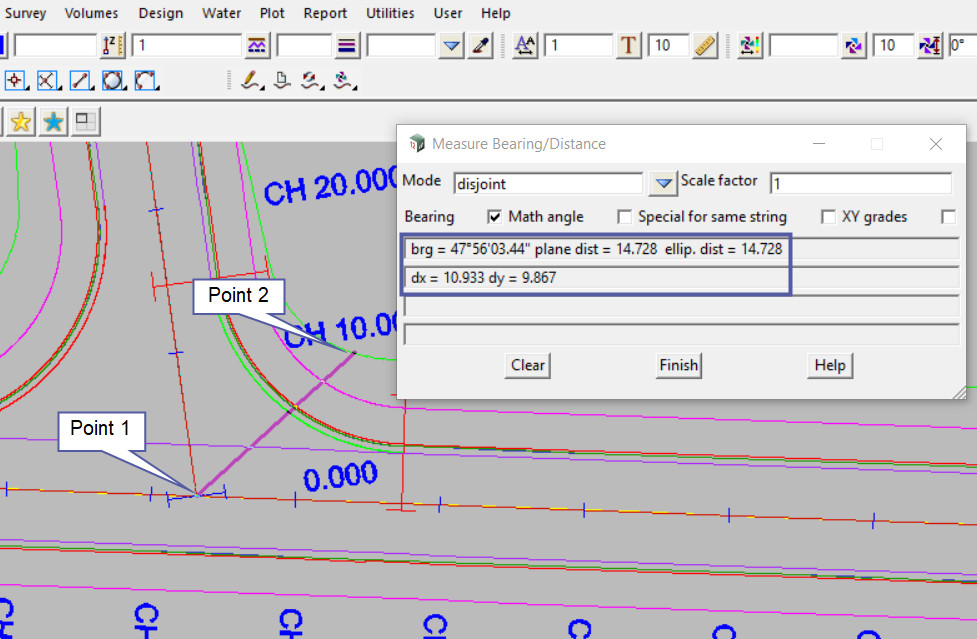Click the ruler measure icon
The height and width of the screenshot is (639, 977).
tap(705, 46)
